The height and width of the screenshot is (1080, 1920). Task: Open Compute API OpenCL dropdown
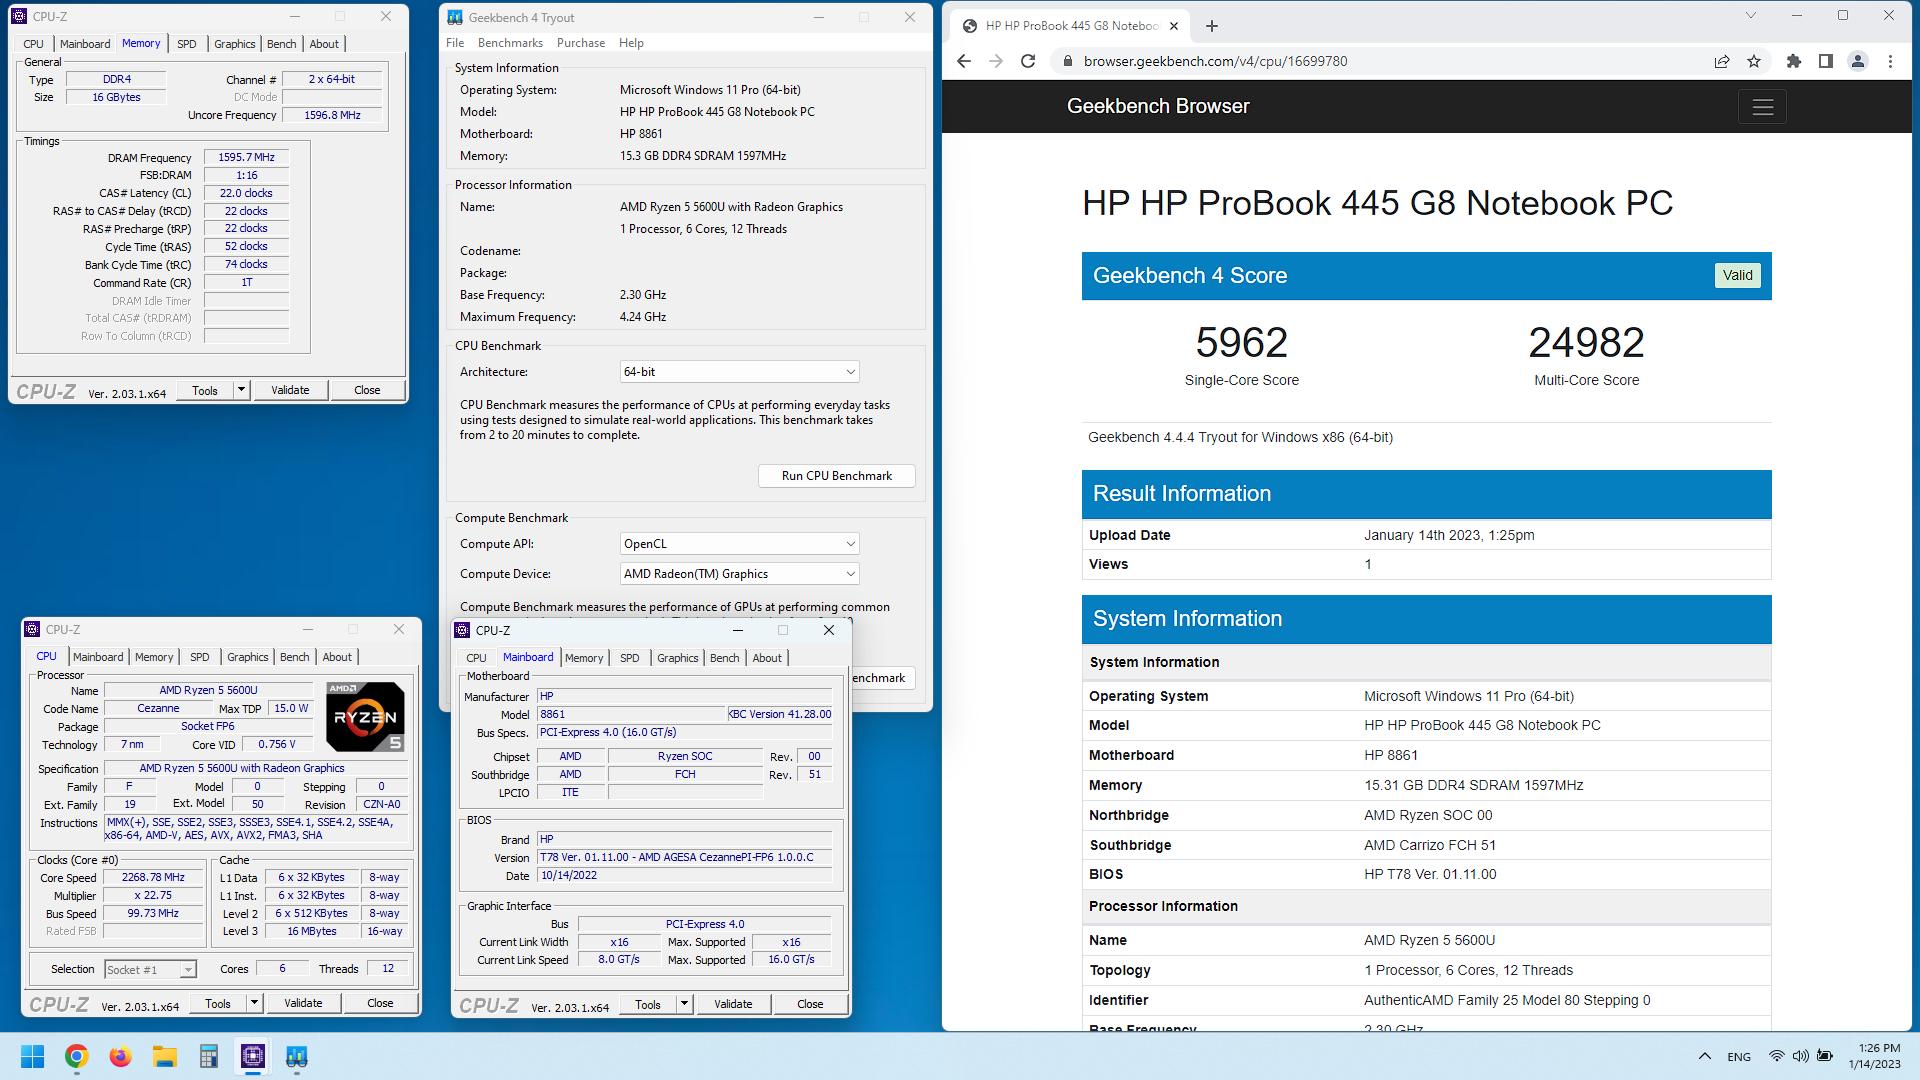pos(739,544)
